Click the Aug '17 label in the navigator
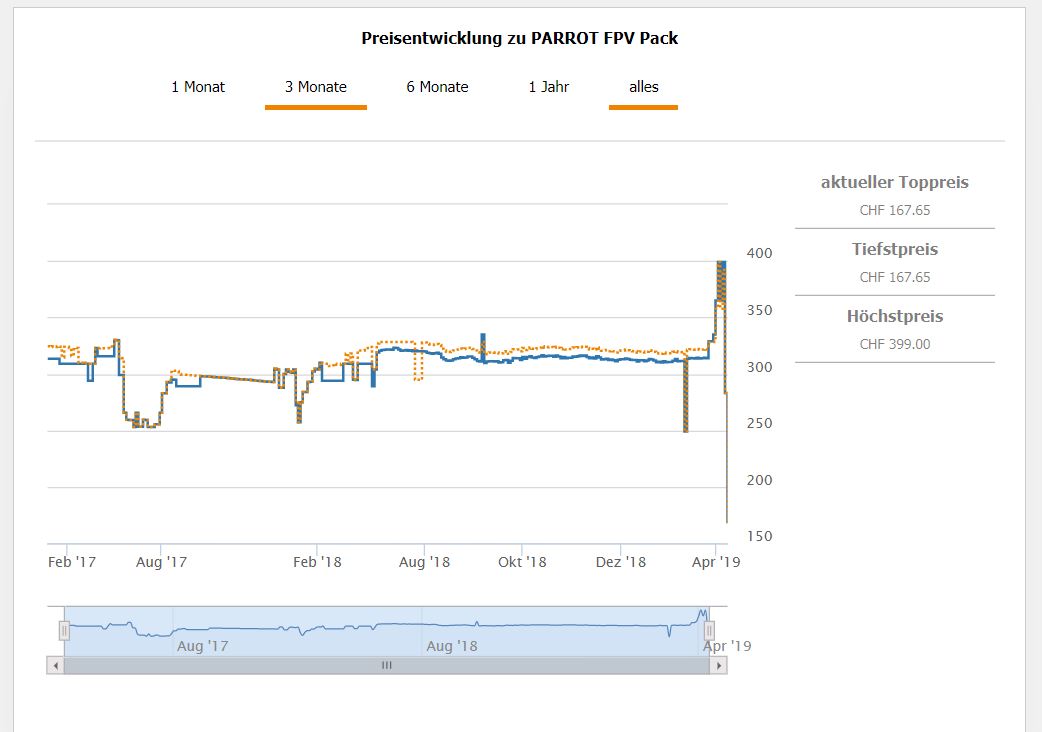Screen dimensions: 1042x732 click(x=202, y=646)
